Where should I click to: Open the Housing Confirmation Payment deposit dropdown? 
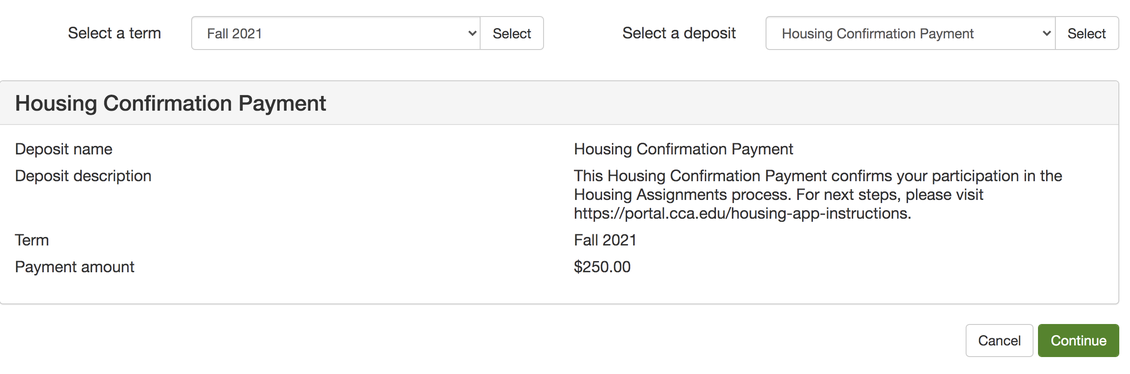(910, 33)
